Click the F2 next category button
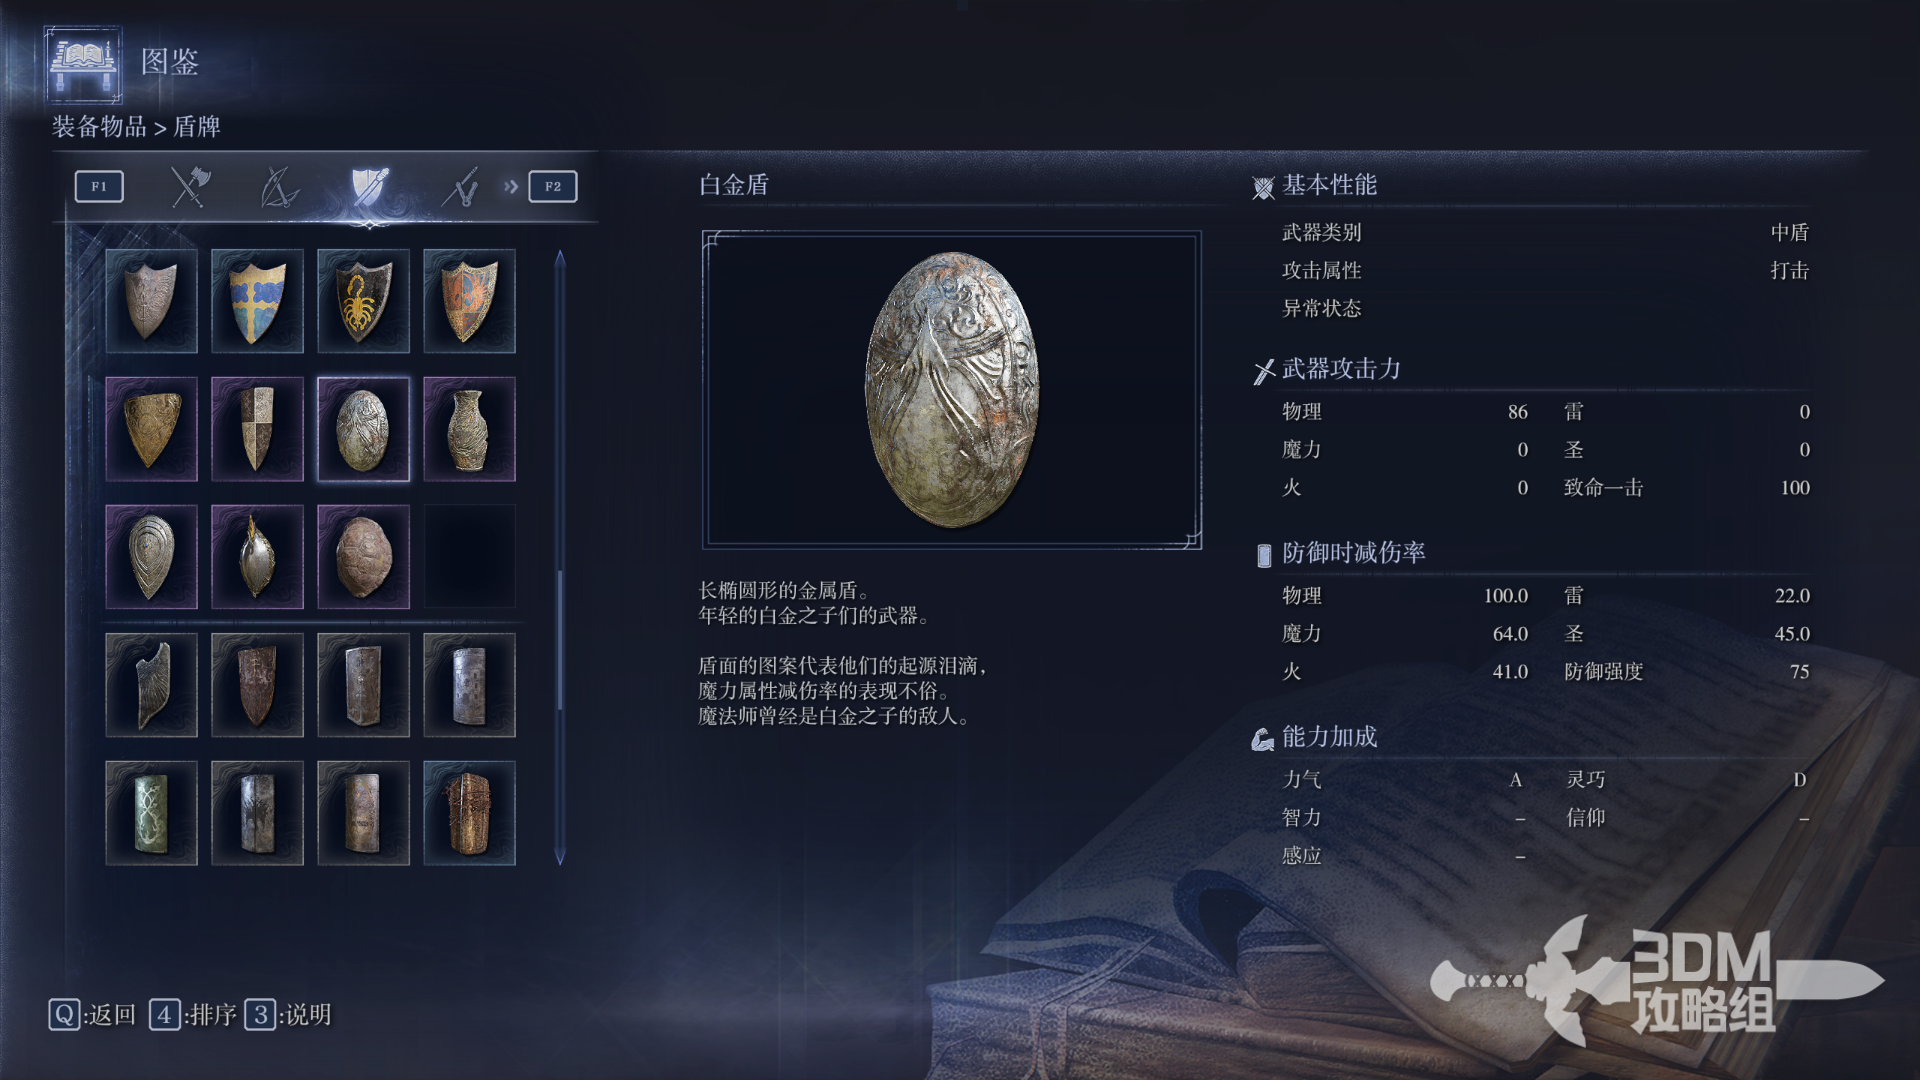Viewport: 1920px width, 1080px height. (553, 187)
